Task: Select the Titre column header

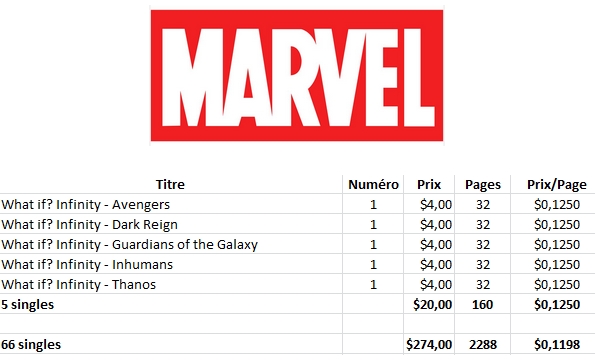Action: (x=171, y=184)
